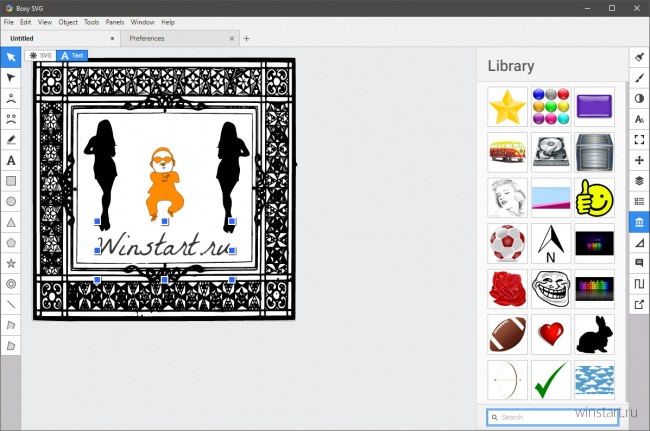
Task: Click the orange dancing figure on canvas
Action: tap(165, 182)
